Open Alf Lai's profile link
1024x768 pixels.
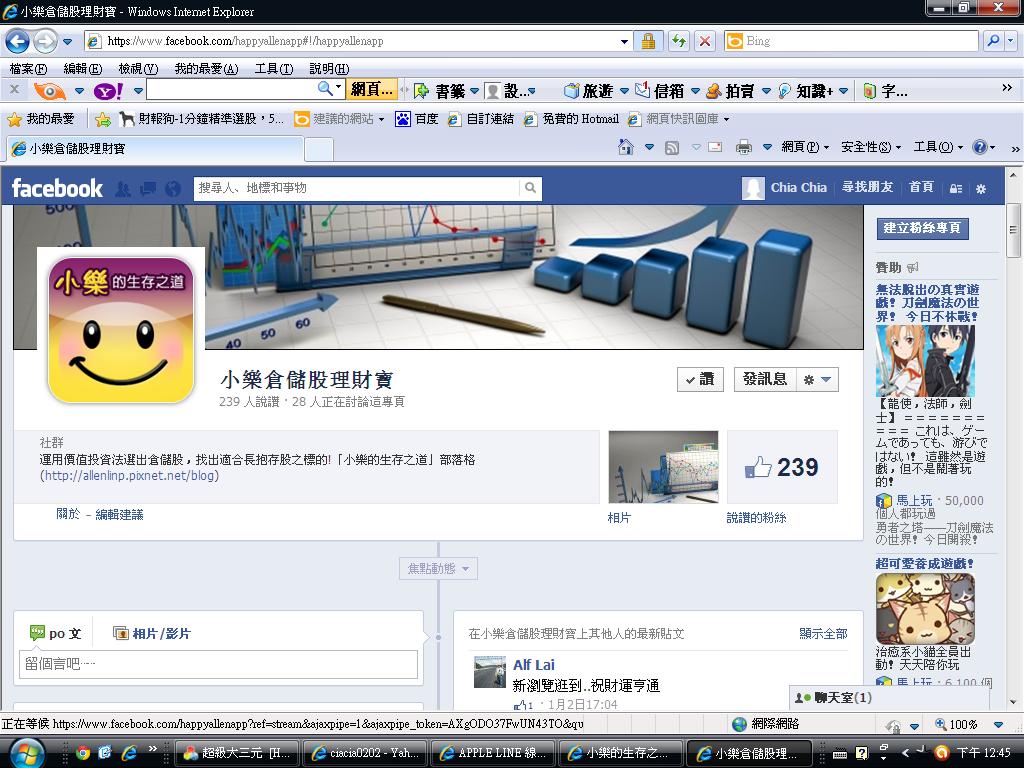coord(534,665)
